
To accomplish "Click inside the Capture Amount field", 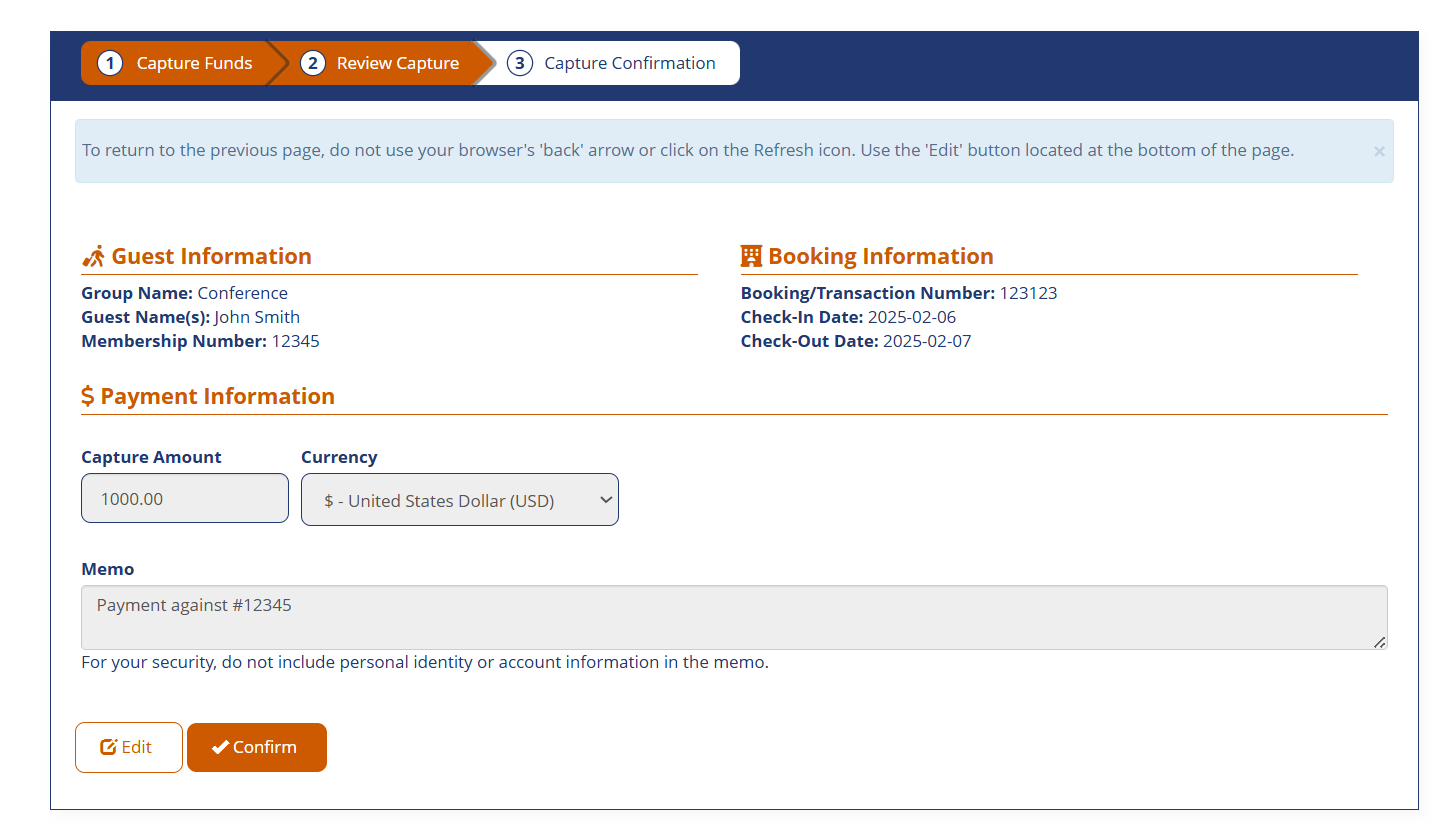I will (x=184, y=499).
